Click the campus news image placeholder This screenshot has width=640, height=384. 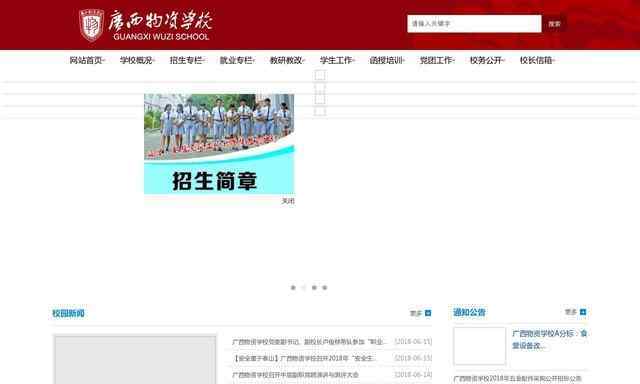pyautogui.click(x=135, y=360)
